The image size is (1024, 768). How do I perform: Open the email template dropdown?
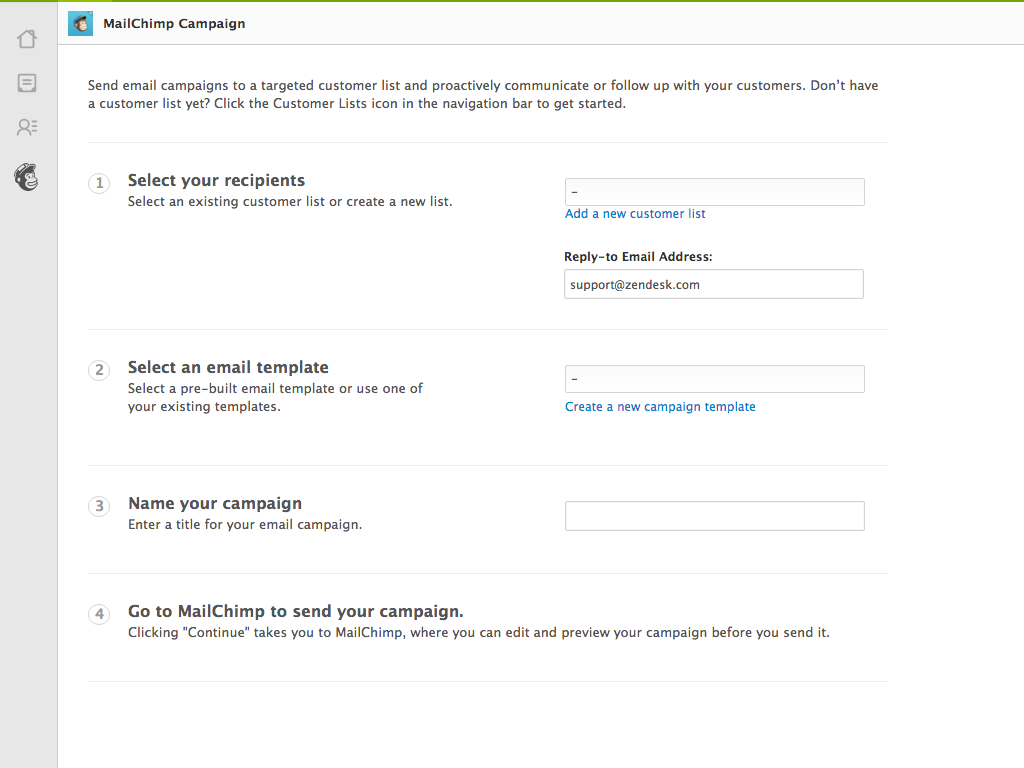tap(714, 379)
